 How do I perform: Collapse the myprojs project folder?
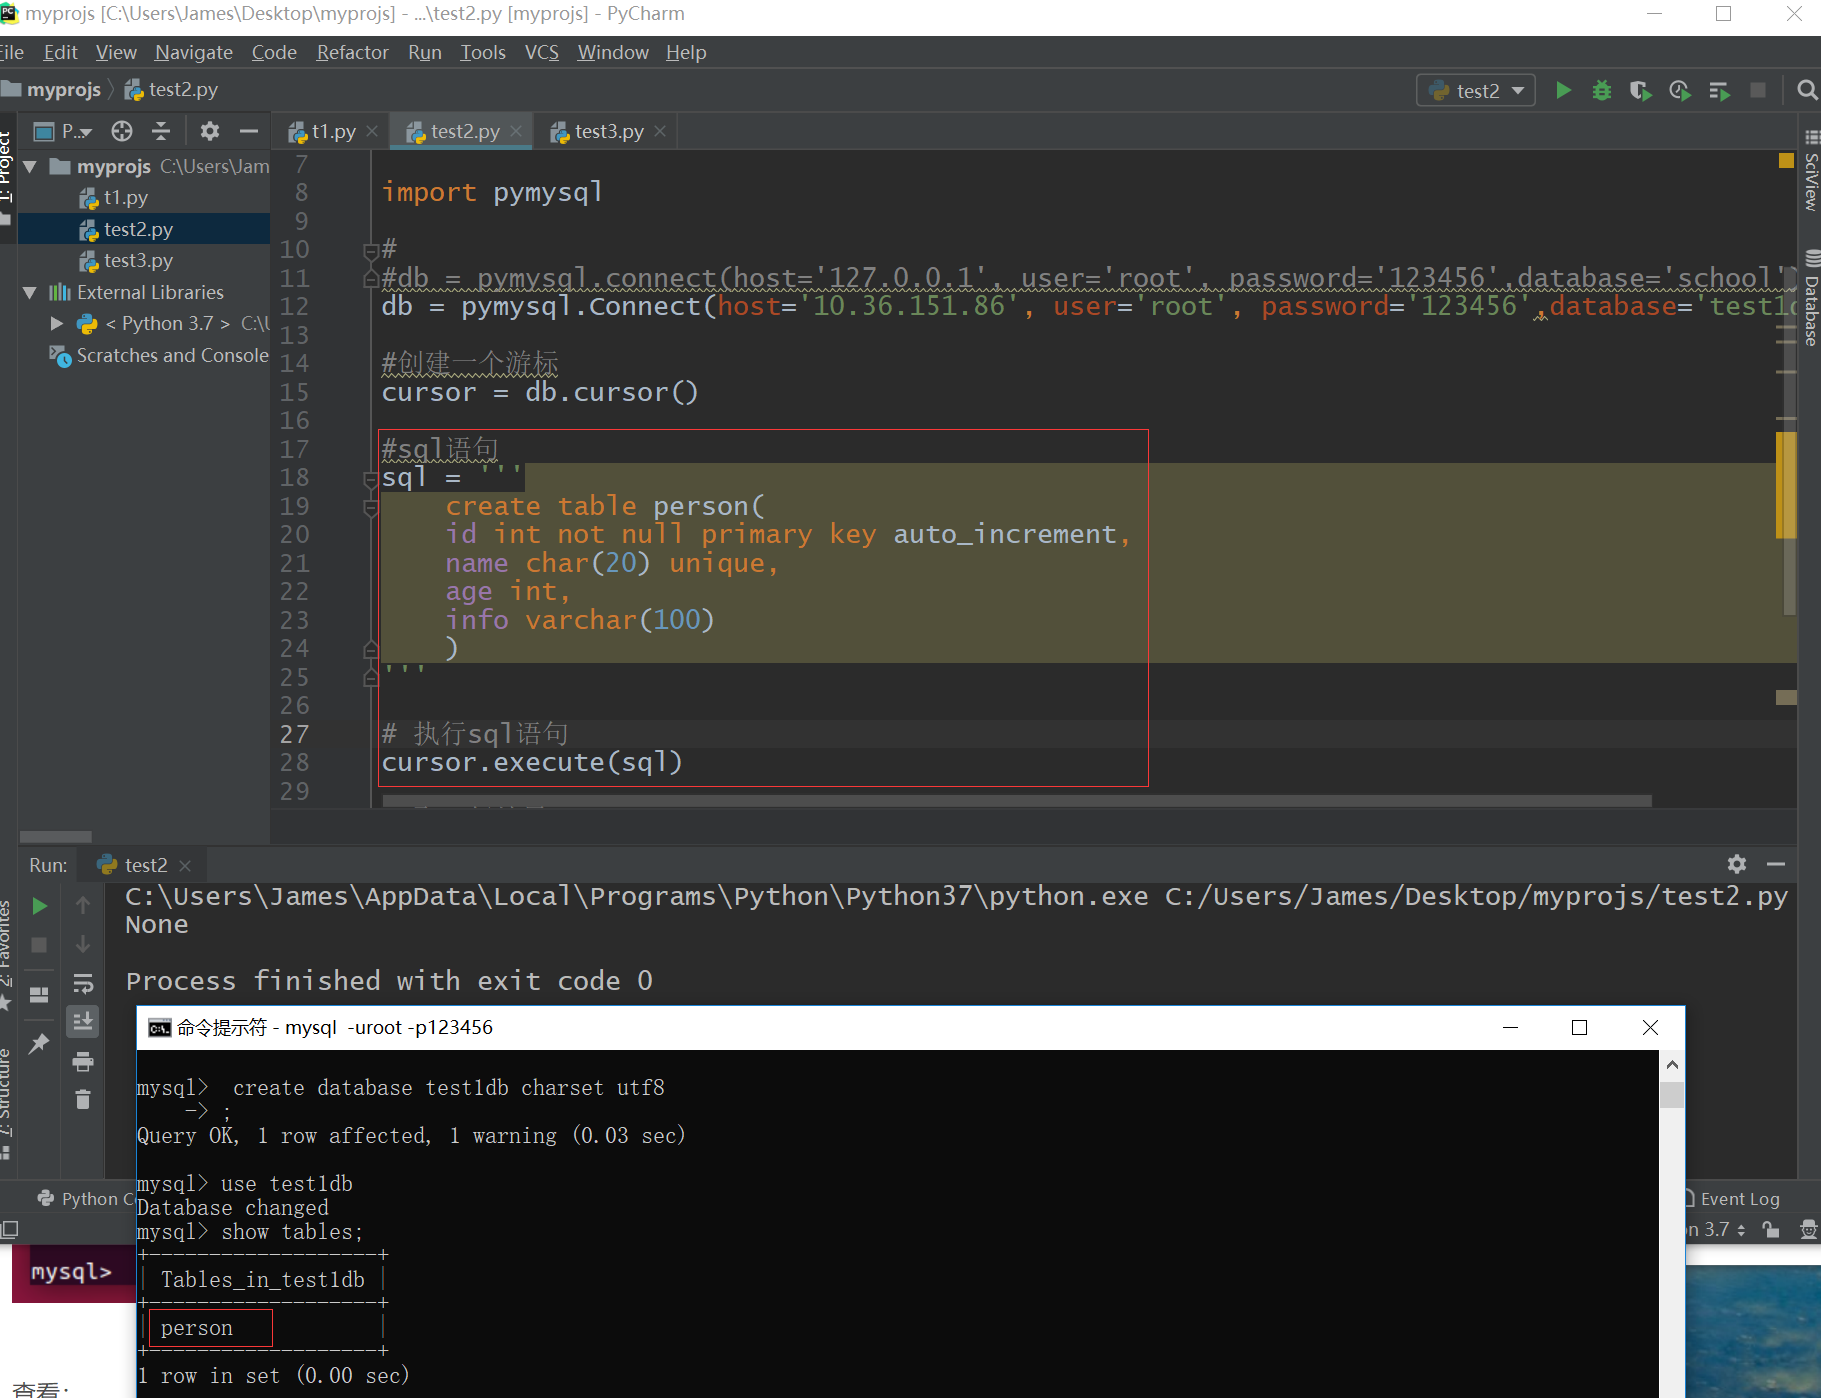tap(29, 167)
